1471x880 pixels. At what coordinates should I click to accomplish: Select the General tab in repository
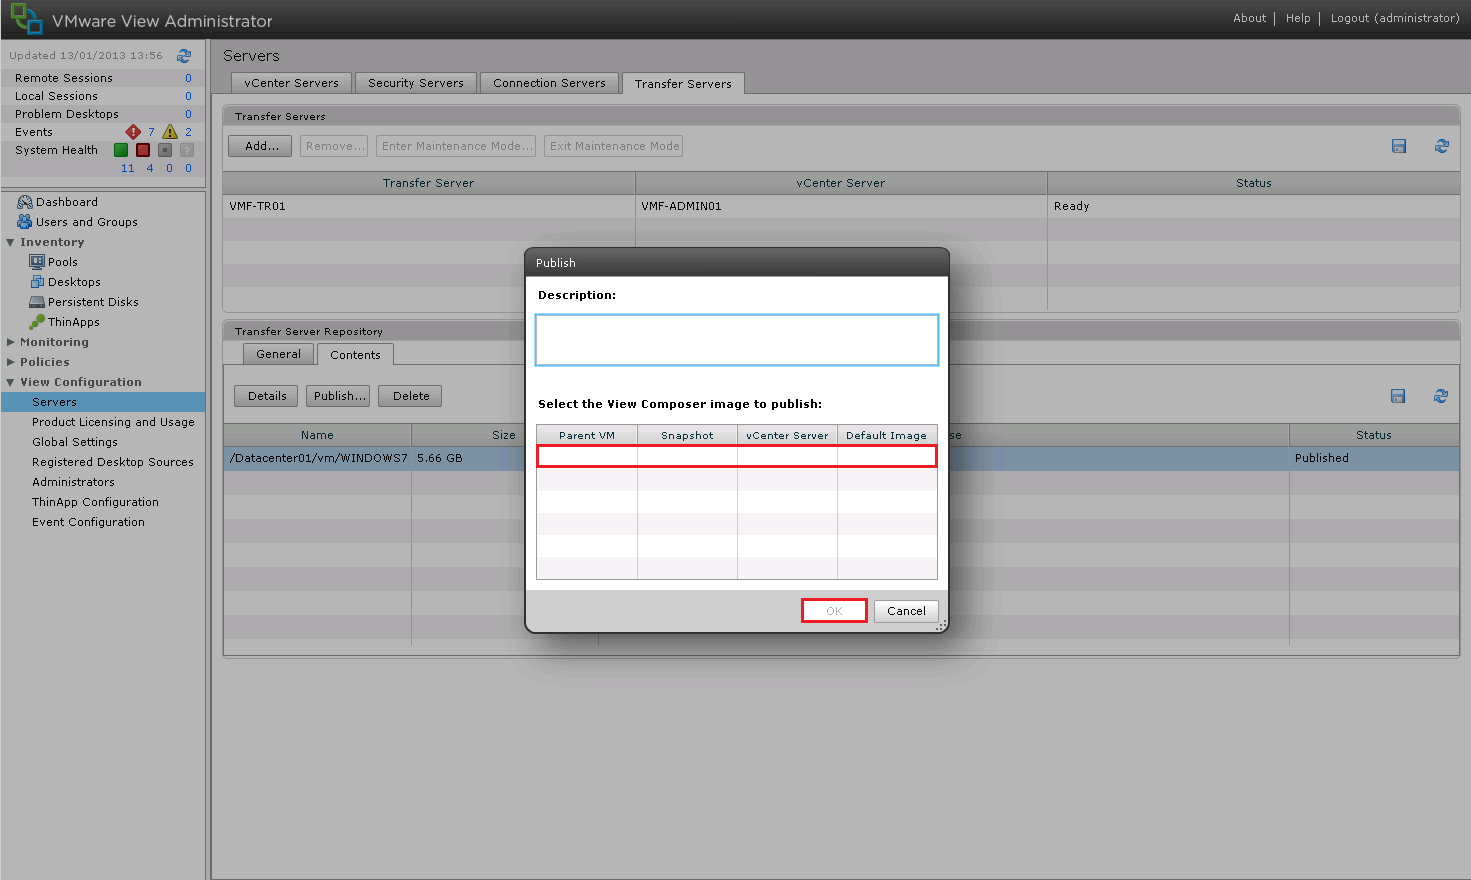click(x=278, y=354)
